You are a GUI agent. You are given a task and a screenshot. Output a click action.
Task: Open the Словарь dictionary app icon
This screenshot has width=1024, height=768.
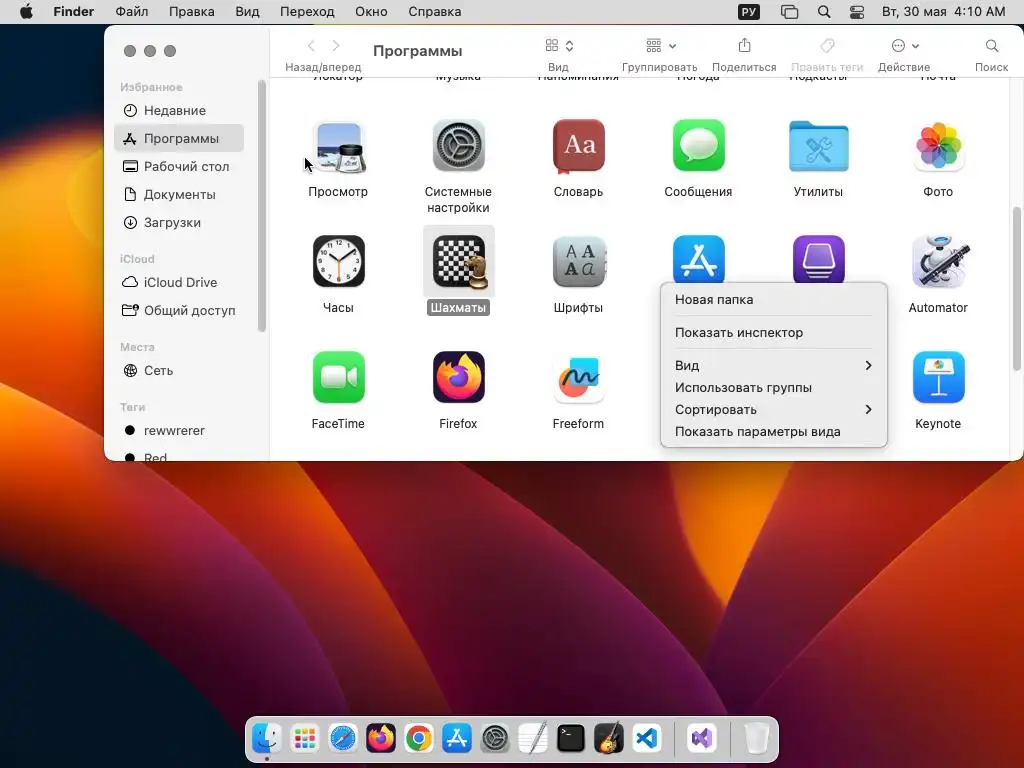(579, 146)
